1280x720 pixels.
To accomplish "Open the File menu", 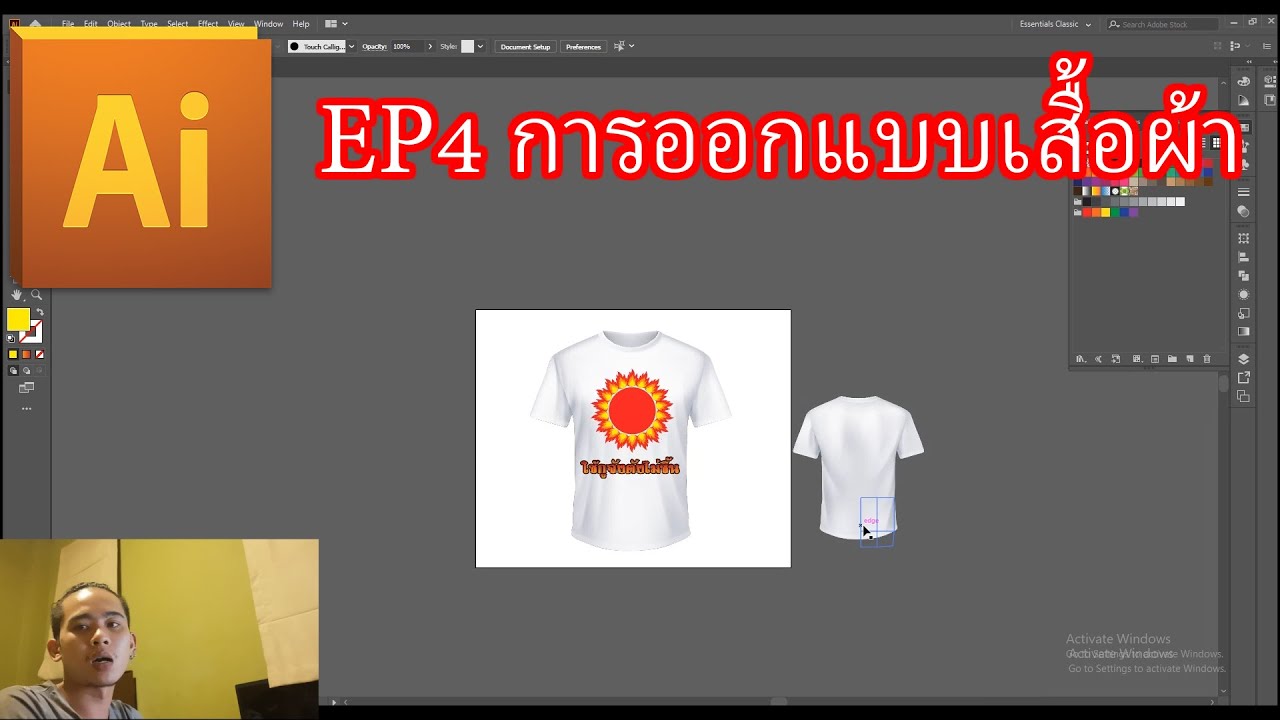I will pos(68,24).
